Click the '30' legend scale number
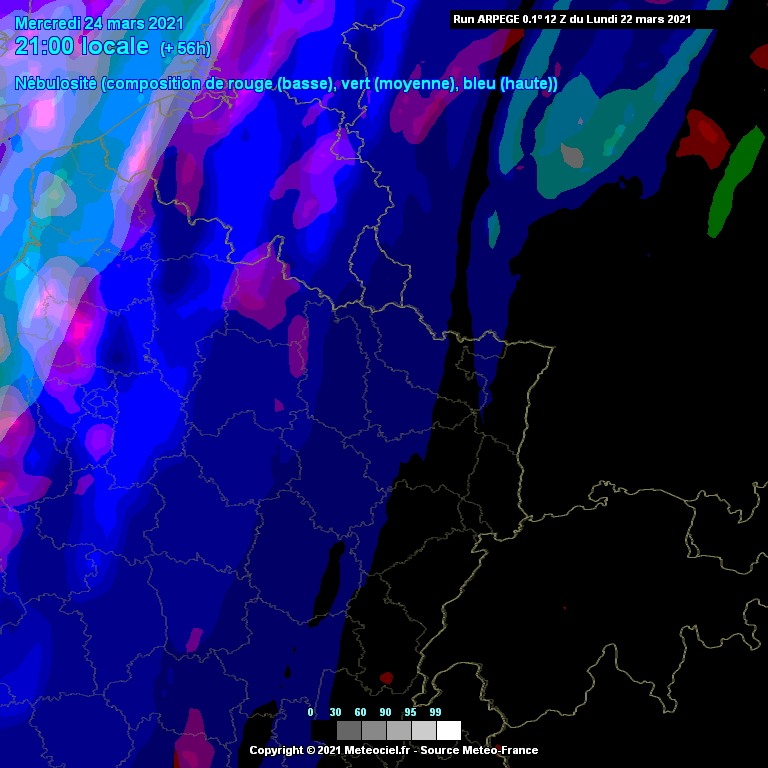This screenshot has height=768, width=768. [x=336, y=712]
